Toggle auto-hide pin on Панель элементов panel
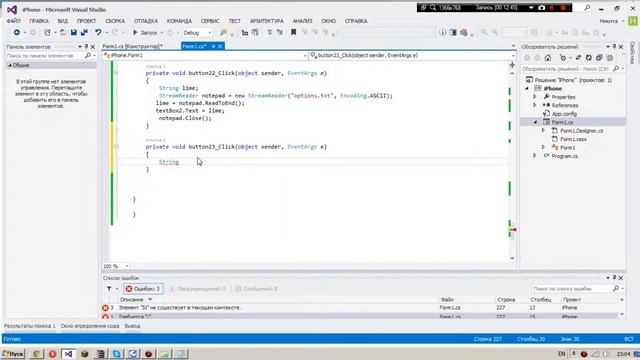Screen dimensions: 640x360 (86, 47)
